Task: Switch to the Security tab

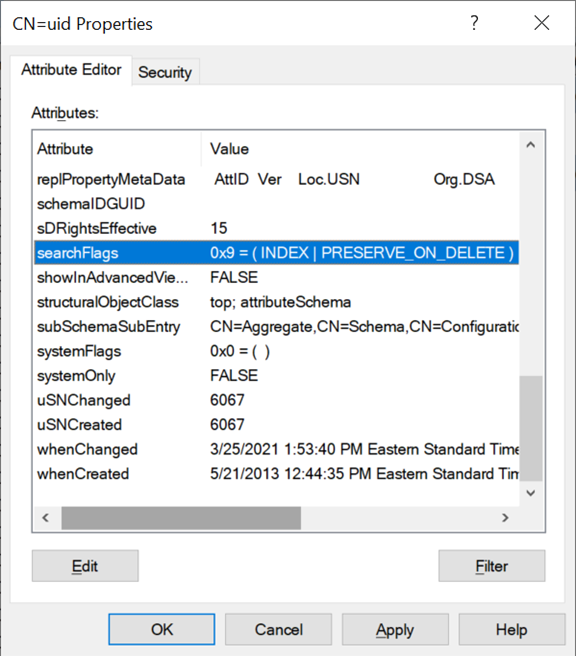Action: coord(165,72)
